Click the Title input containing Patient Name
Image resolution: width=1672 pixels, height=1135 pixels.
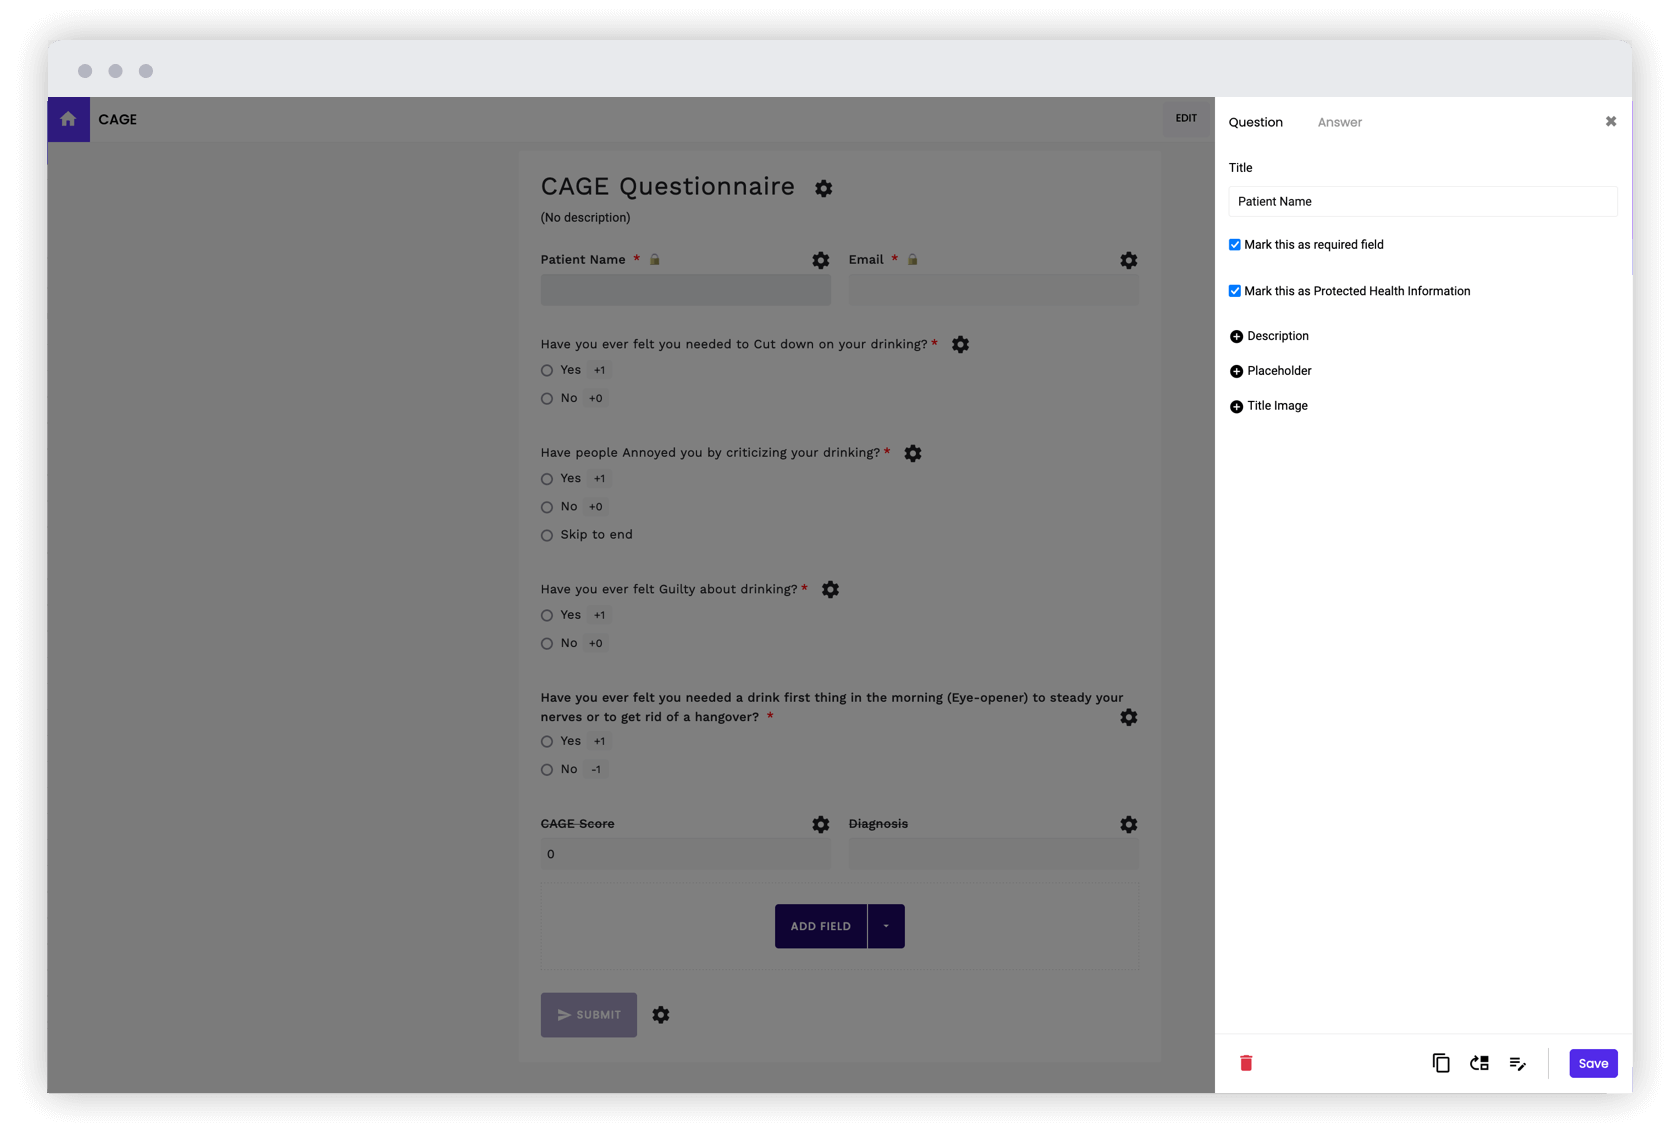[1421, 201]
